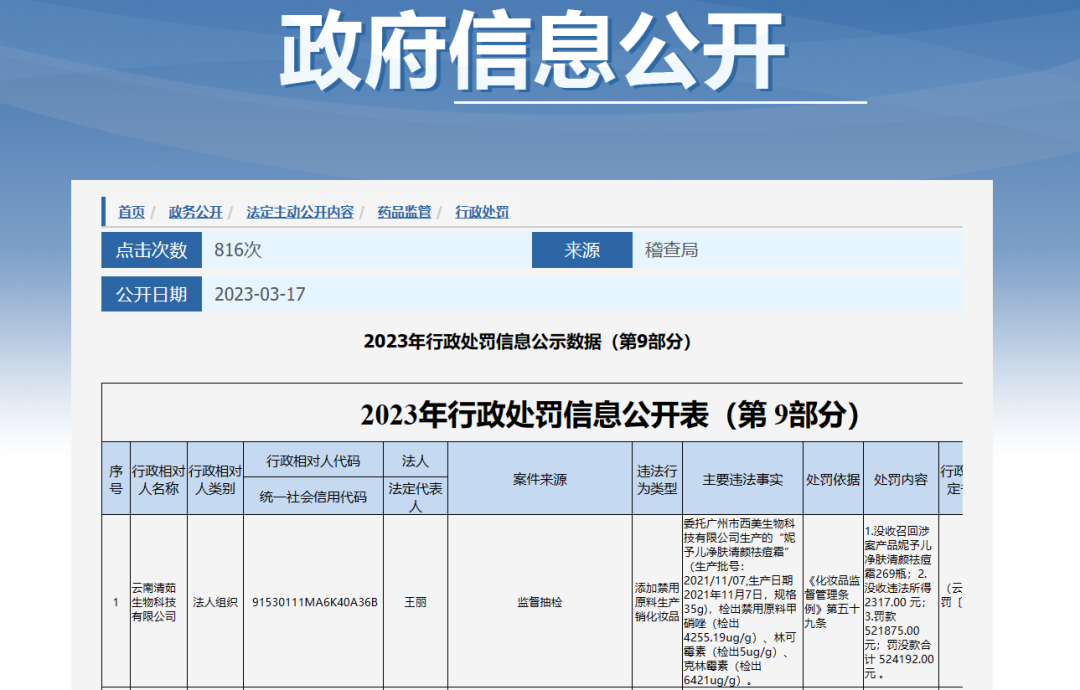Click the 监督抽检 case source cell

[x=540, y=602]
